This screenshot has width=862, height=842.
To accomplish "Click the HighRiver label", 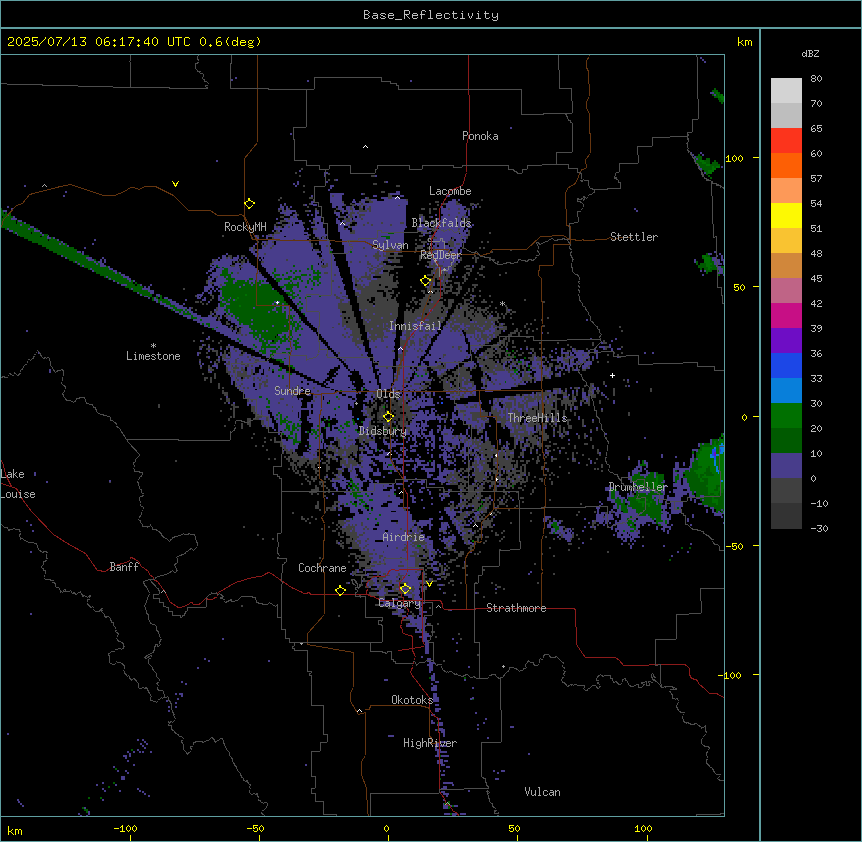I will coord(430,743).
